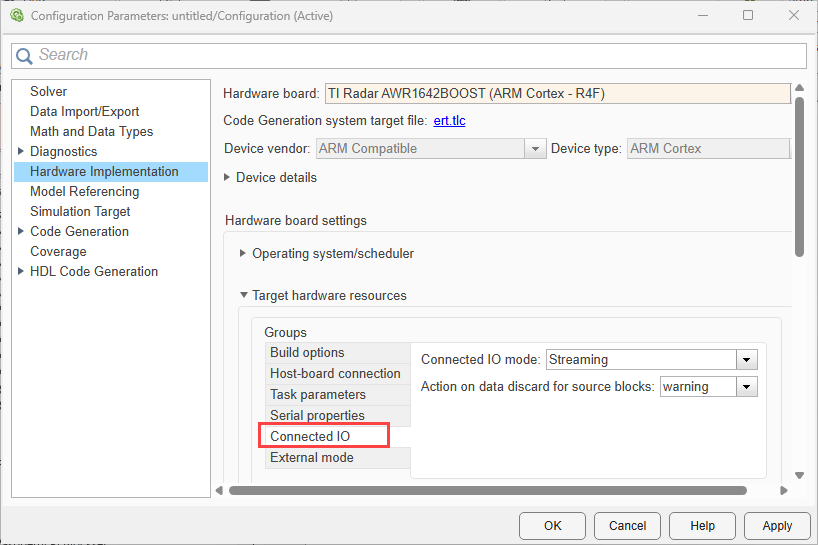Open the Data Import/Export pane
This screenshot has height=545, width=818.
[x=85, y=111]
